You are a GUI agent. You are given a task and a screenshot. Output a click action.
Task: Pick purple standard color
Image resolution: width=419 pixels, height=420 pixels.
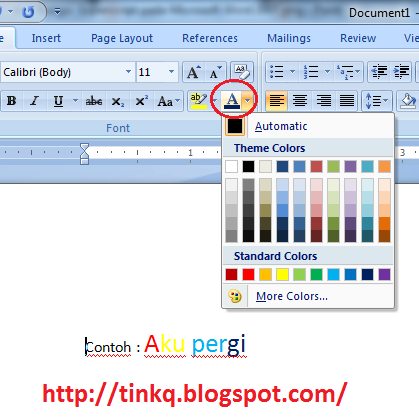coord(384,275)
